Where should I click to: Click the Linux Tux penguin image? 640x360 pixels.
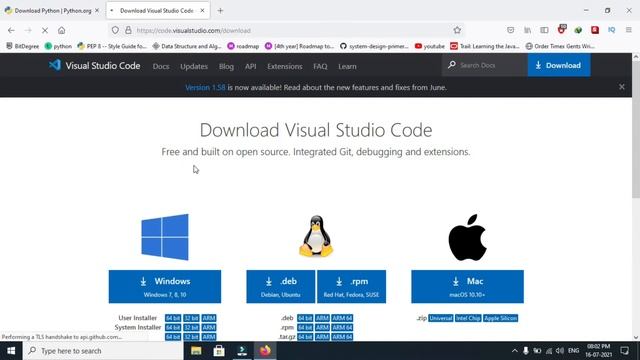coord(316,236)
